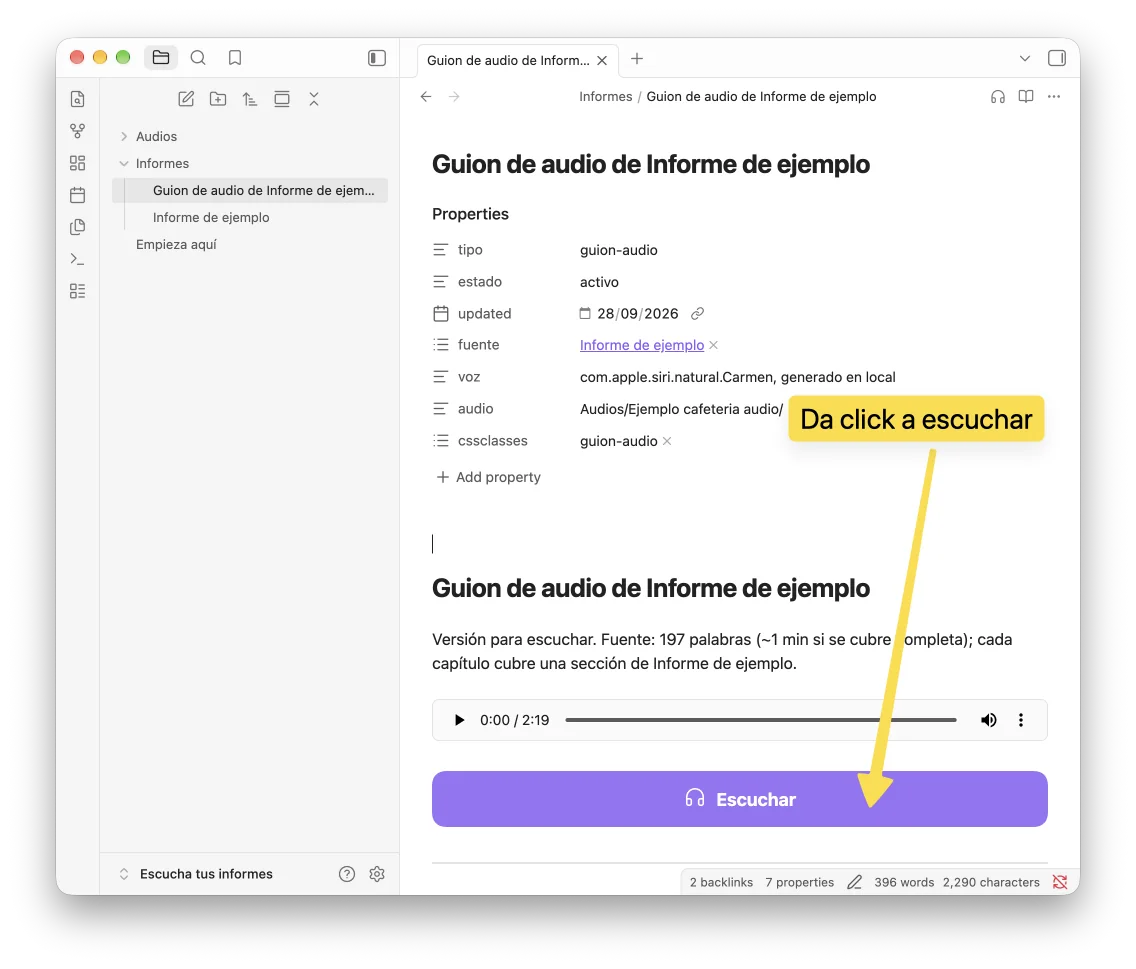This screenshot has height=969, width=1136.
Task: Click the Escuchar button
Action: 740,799
